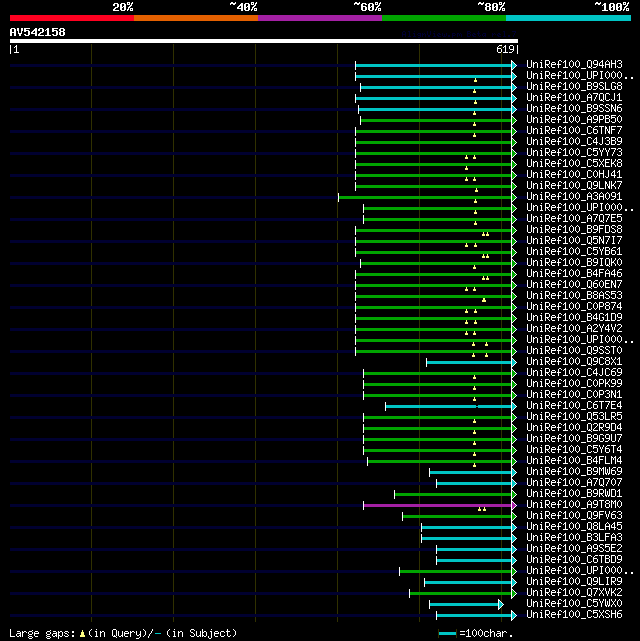Select the green alignment bar for UniRef100_A3A091
This screenshot has height=641, width=640.
(425, 197)
